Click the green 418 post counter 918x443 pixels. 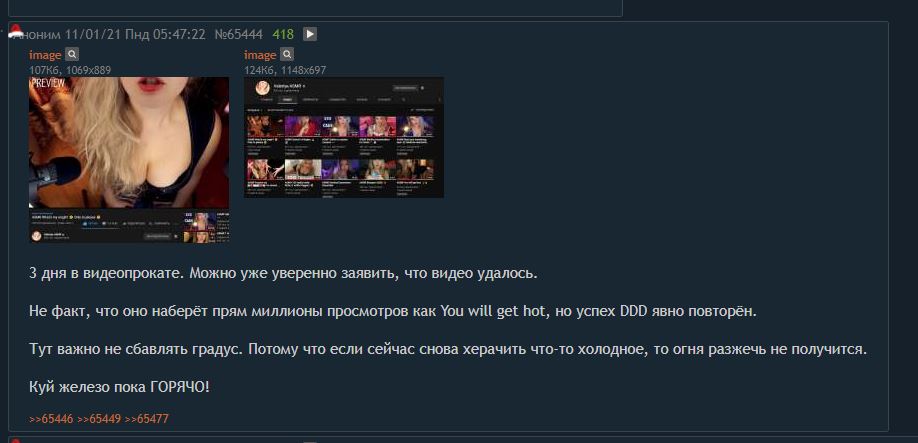pyautogui.click(x=283, y=35)
